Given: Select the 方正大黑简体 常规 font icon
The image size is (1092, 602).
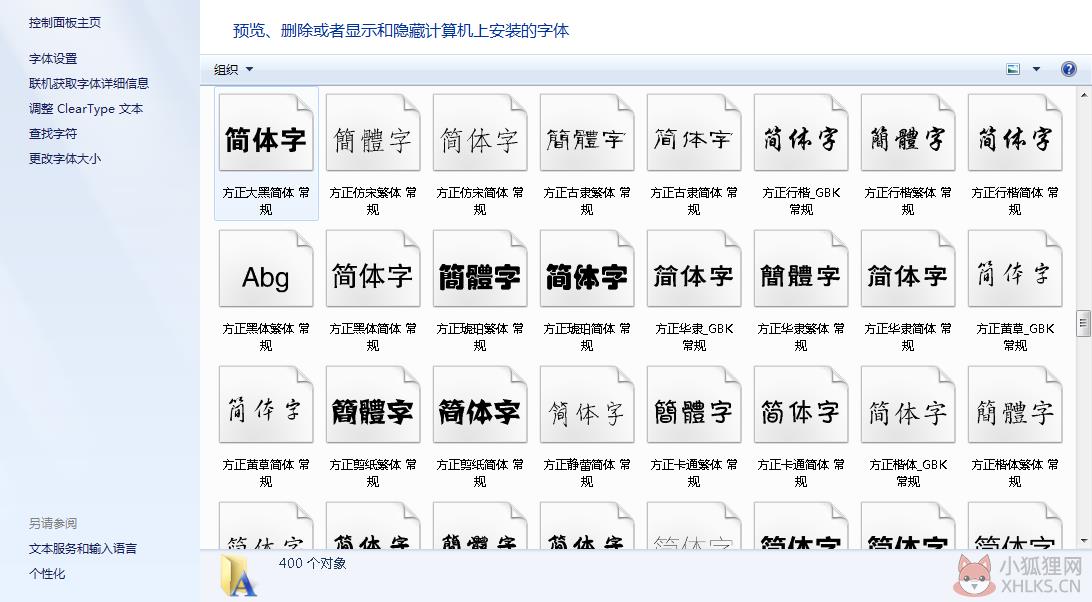Looking at the screenshot, I should 266,133.
